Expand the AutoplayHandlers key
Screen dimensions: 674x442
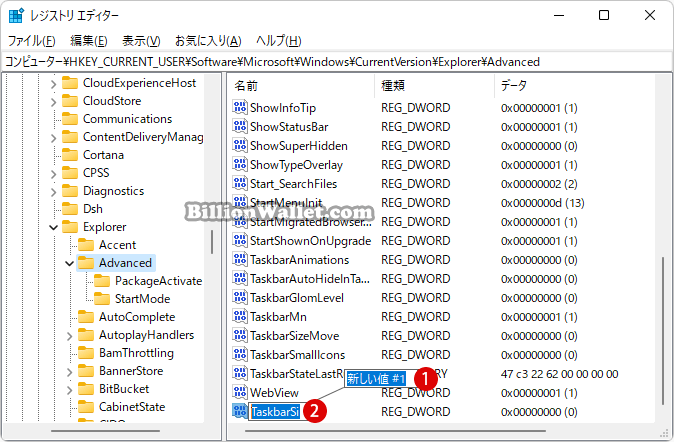69,336
